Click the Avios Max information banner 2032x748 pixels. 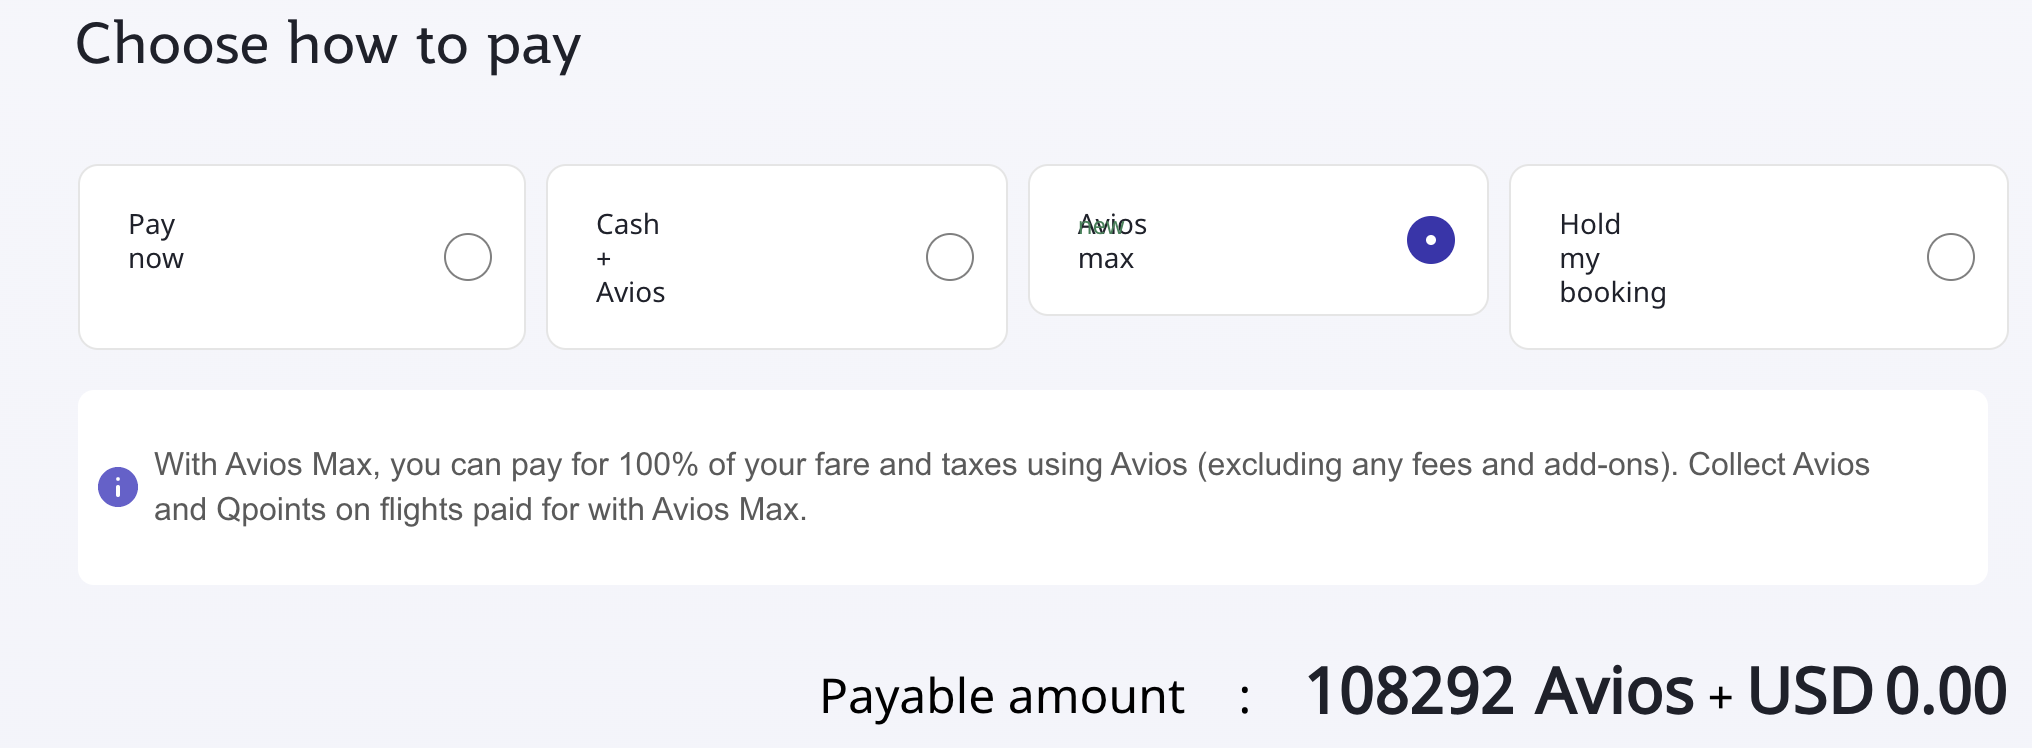[x=1034, y=487]
